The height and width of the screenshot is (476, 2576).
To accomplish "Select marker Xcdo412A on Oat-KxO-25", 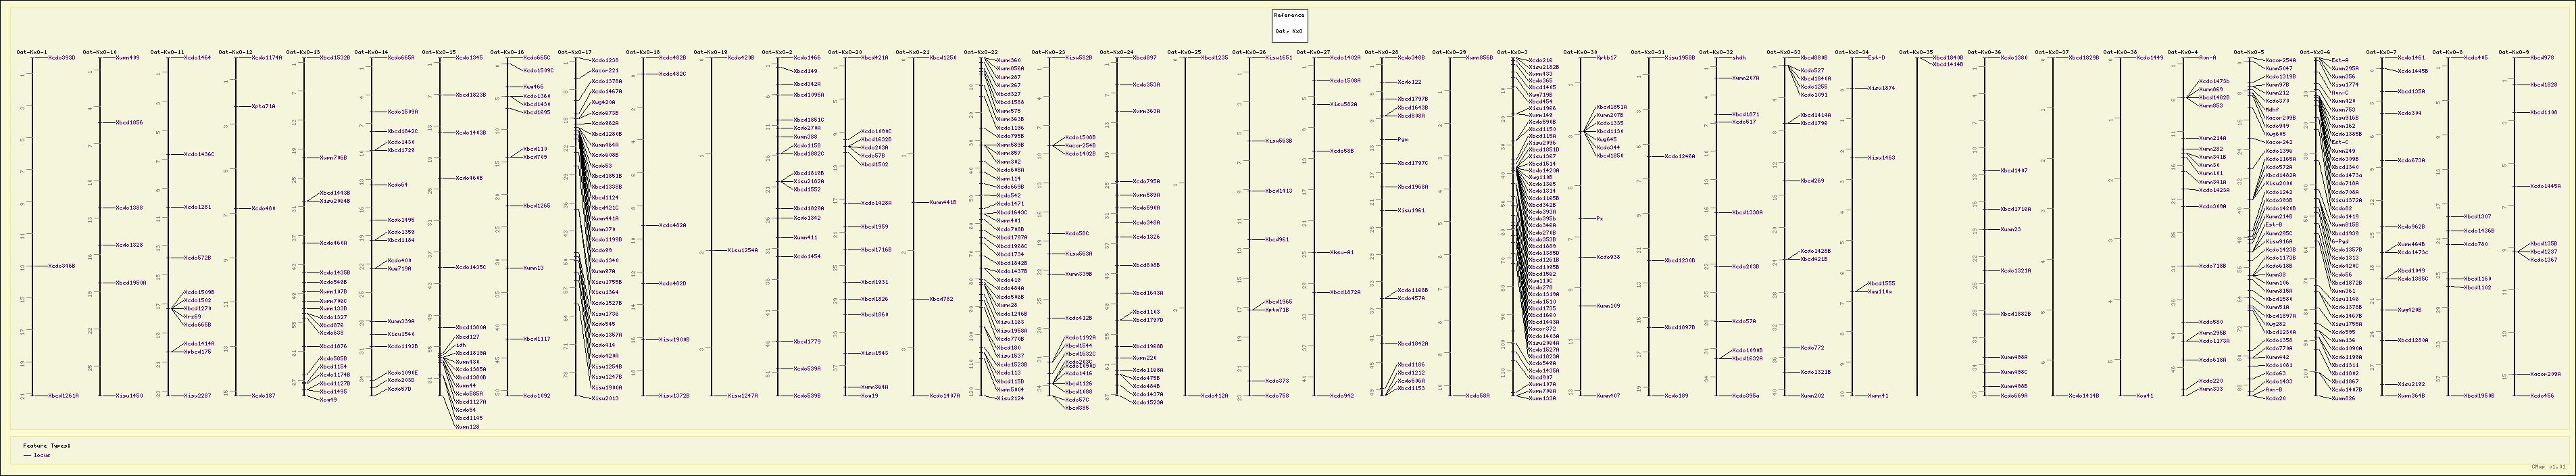I will pos(1214,396).
